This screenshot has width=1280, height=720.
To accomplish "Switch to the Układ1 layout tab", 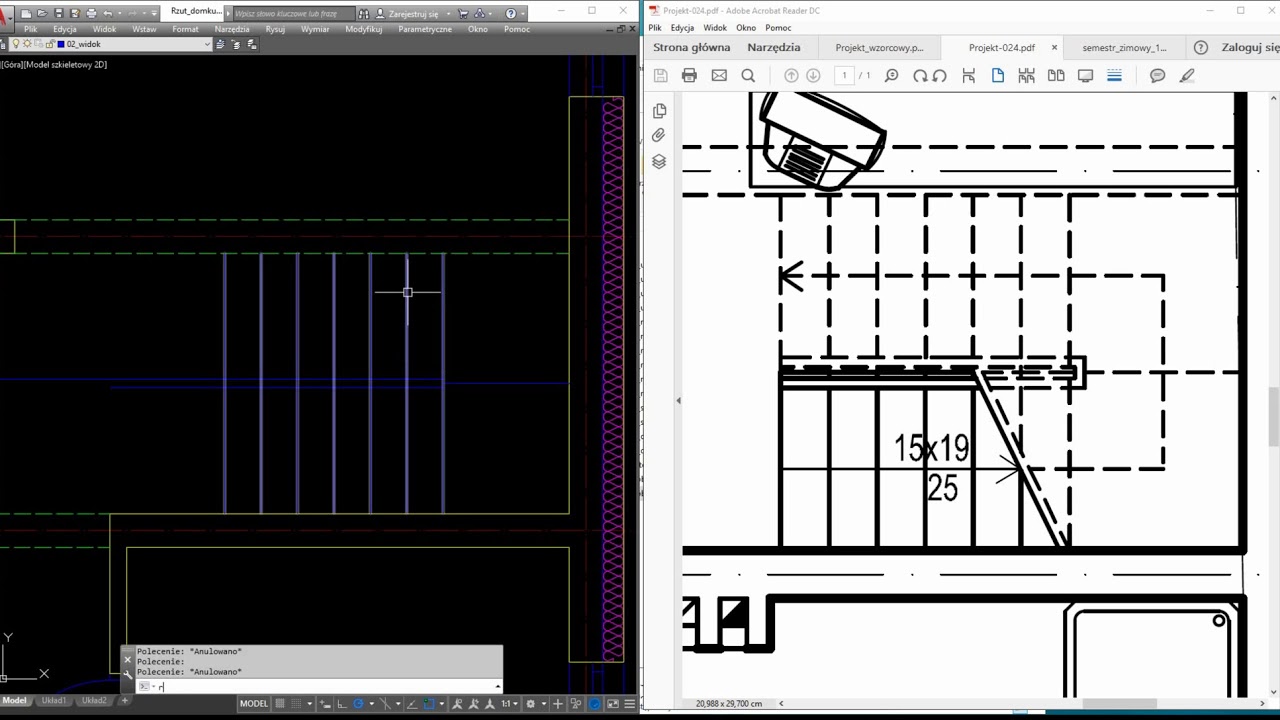I will 54,701.
